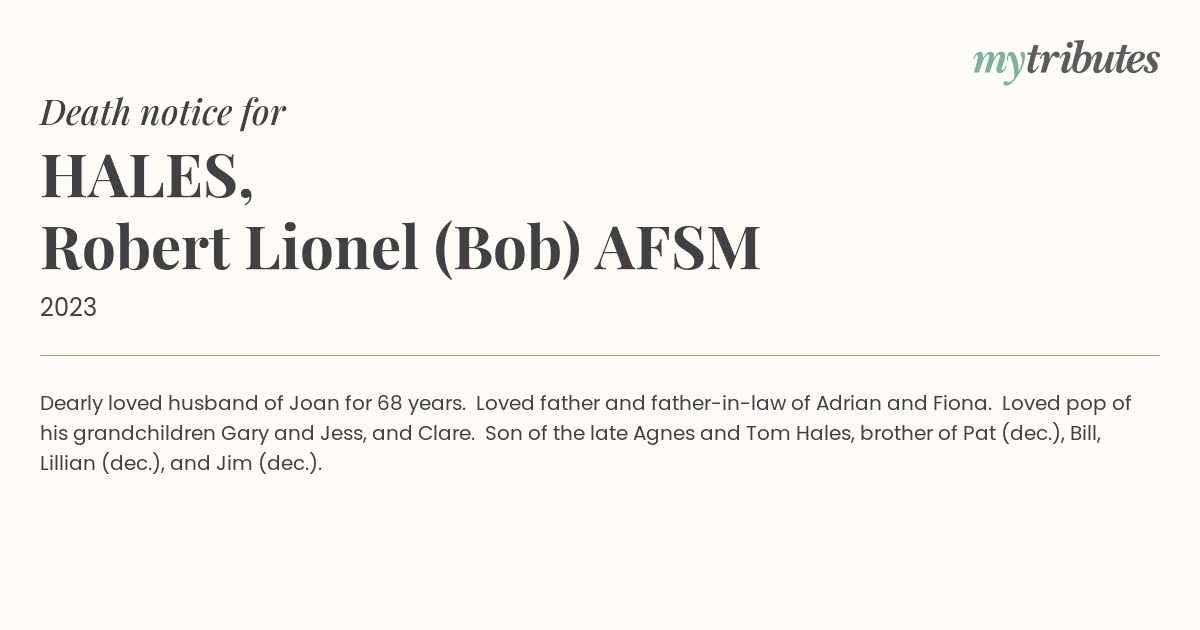This screenshot has height=630, width=1200.
Task: Select the "Death notice for" italic heading
Action: tap(163, 113)
